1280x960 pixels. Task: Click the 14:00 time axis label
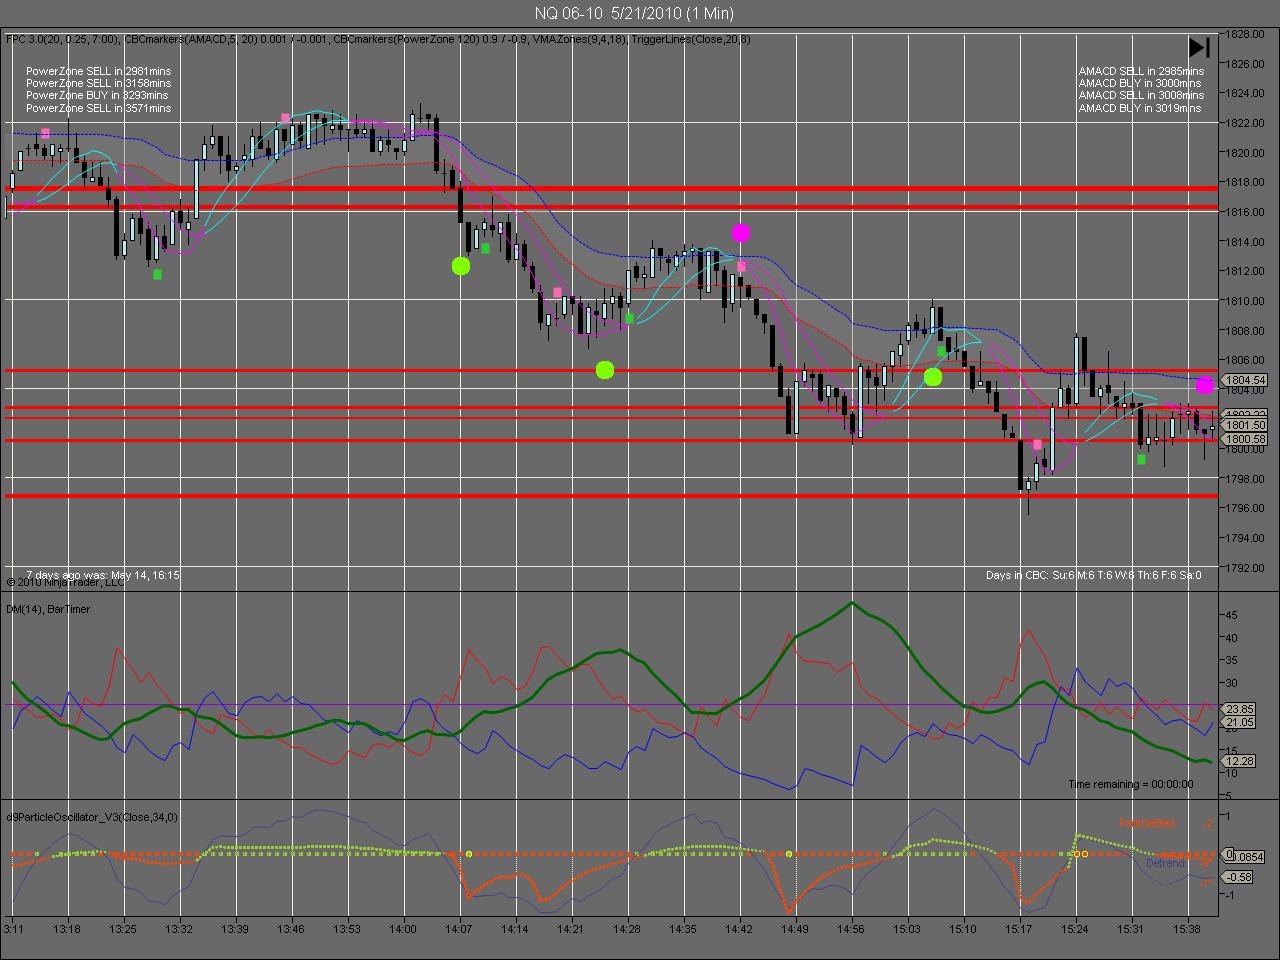[x=404, y=929]
